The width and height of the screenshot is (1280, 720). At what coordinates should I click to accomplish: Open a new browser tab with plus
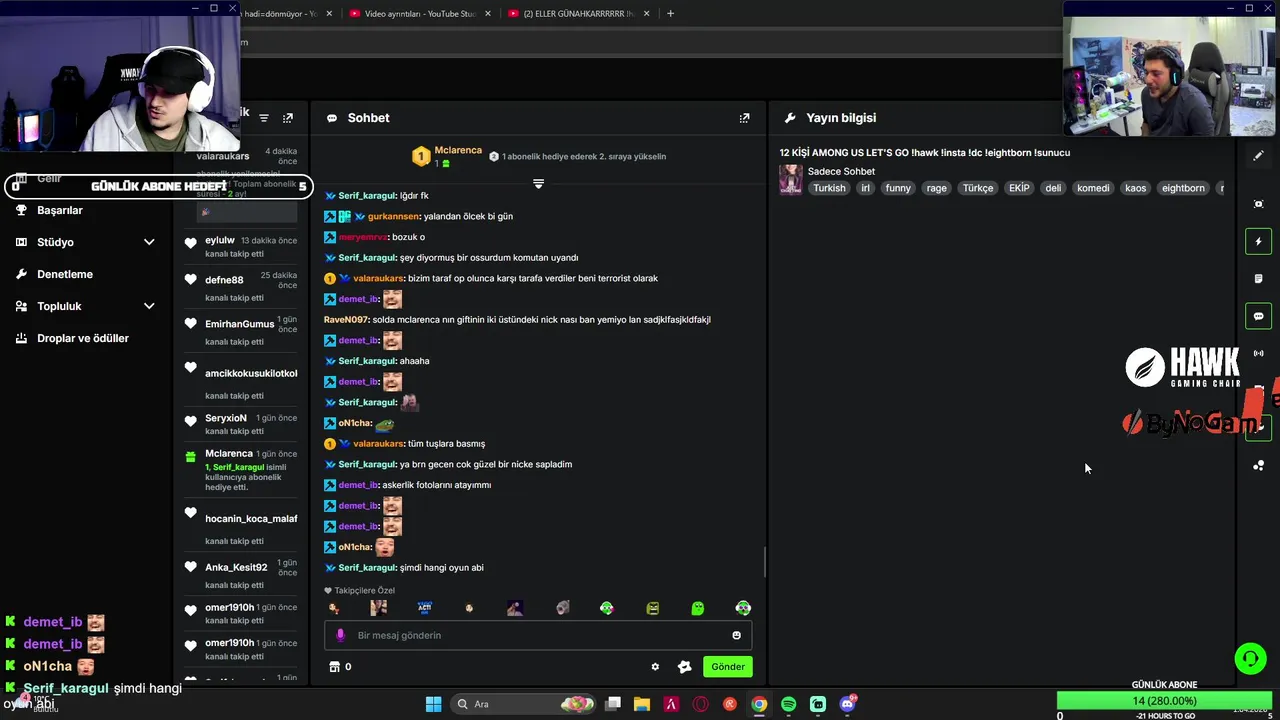[670, 14]
